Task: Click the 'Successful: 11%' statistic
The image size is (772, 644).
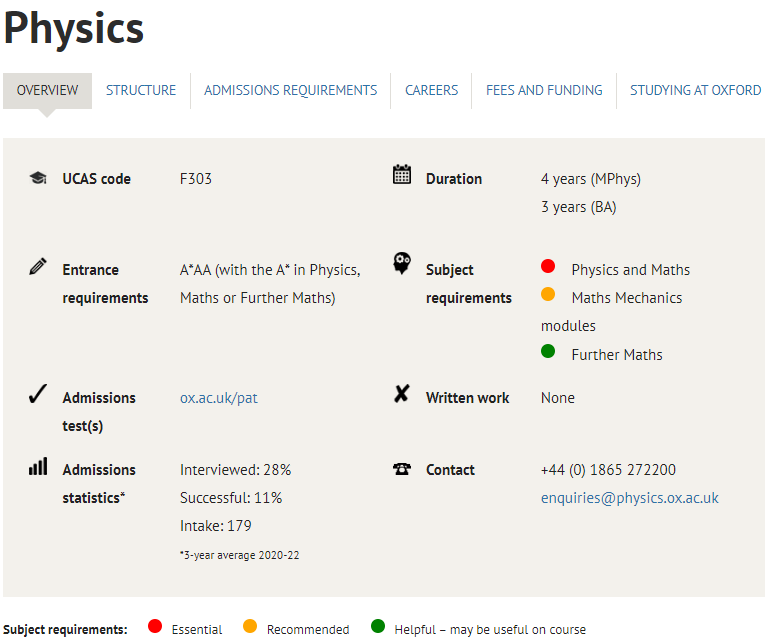Action: tap(231, 498)
